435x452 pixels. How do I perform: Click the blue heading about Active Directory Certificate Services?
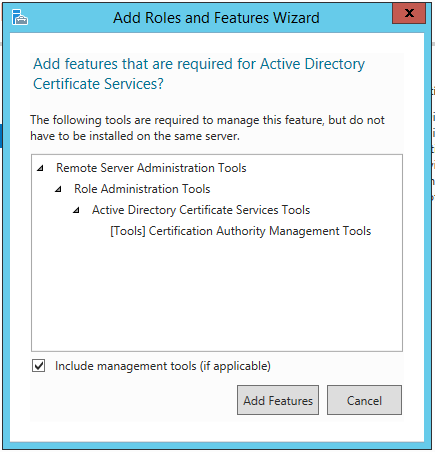coord(199,74)
